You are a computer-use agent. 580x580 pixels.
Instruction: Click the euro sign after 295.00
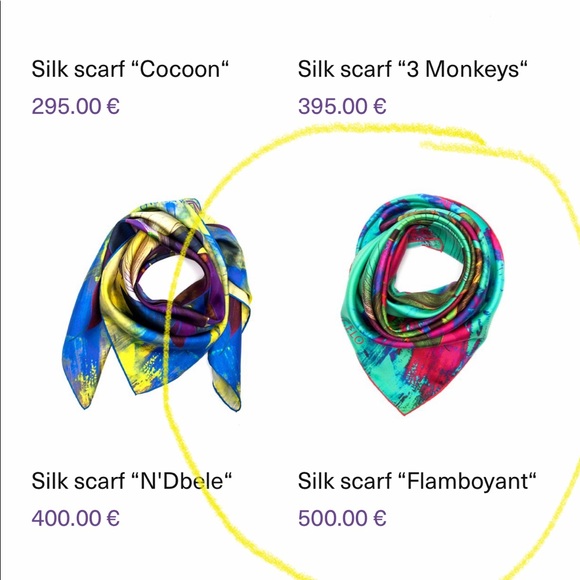pos(113,106)
